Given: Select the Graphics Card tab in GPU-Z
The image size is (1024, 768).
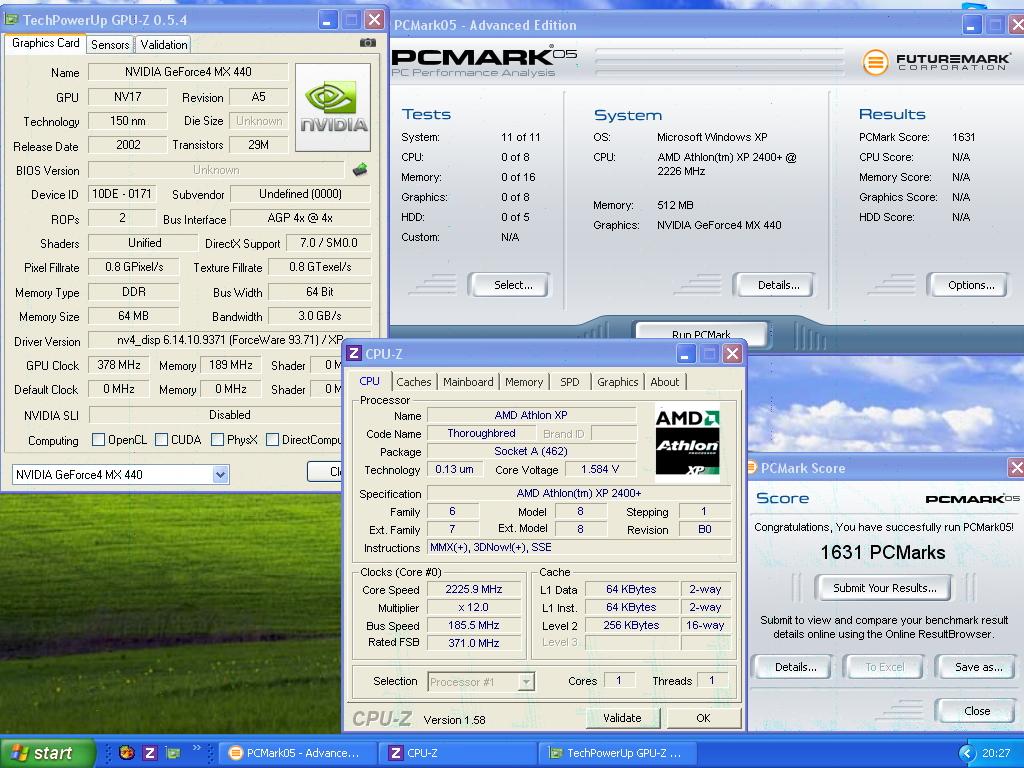Looking at the screenshot, I should (46, 43).
